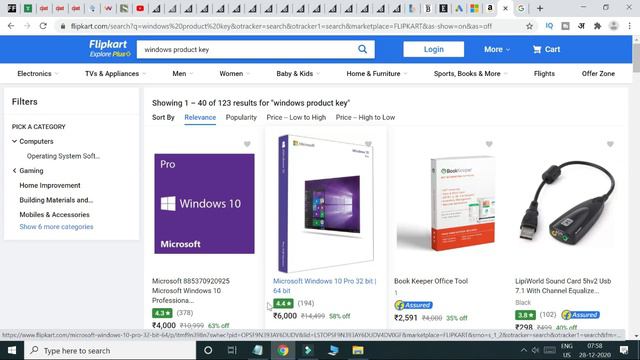Open Offer Zone

coord(598,74)
